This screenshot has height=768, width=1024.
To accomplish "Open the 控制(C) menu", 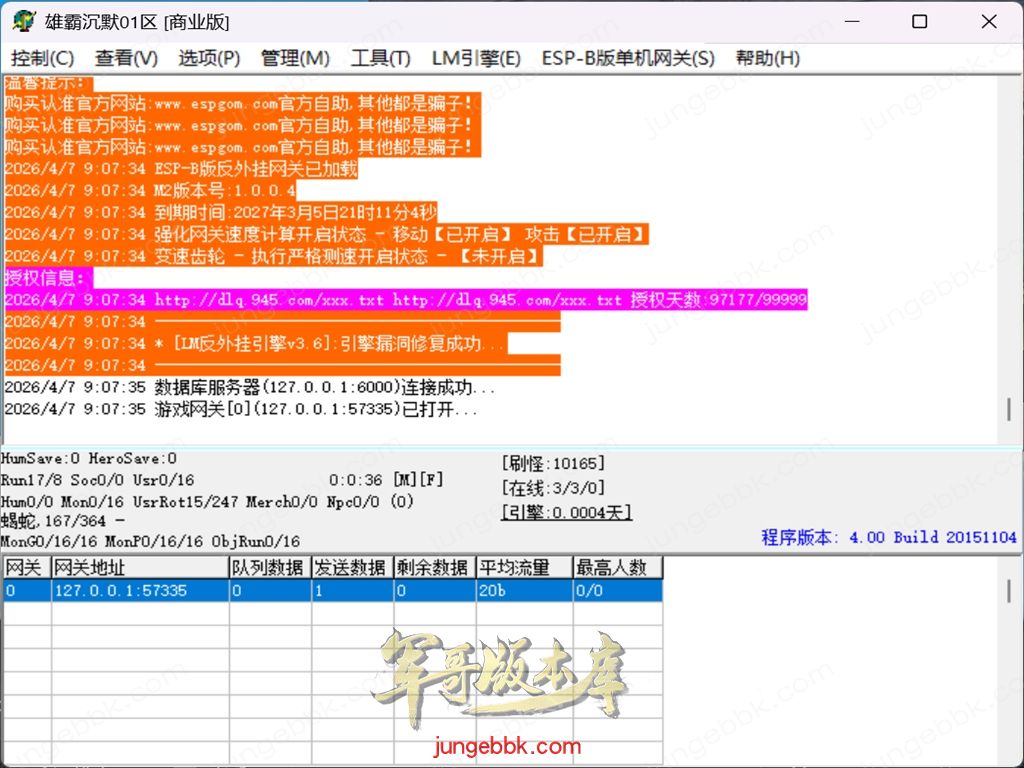I will click(43, 58).
